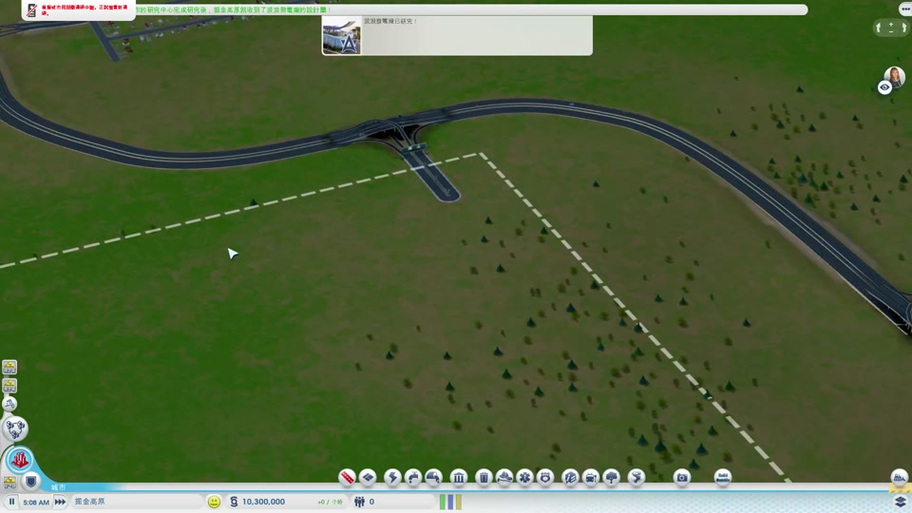Open the Parks tree menu
Image resolution: width=912 pixels, height=513 pixels.
click(x=611, y=478)
